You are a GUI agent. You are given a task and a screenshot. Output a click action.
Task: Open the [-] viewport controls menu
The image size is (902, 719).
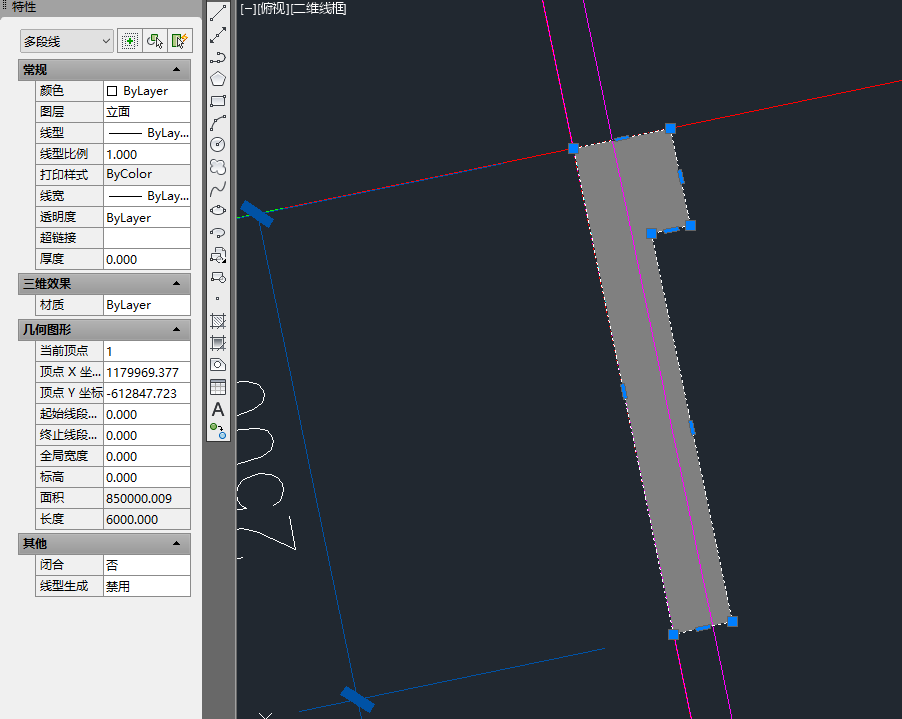tap(249, 9)
